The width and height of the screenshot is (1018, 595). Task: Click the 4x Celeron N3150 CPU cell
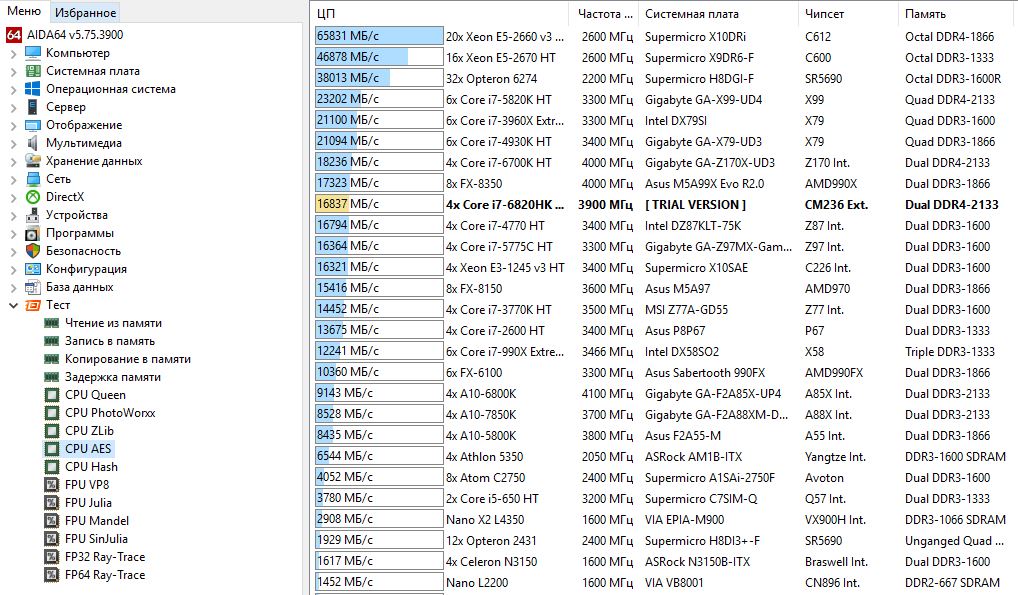pyautogui.click(x=491, y=561)
